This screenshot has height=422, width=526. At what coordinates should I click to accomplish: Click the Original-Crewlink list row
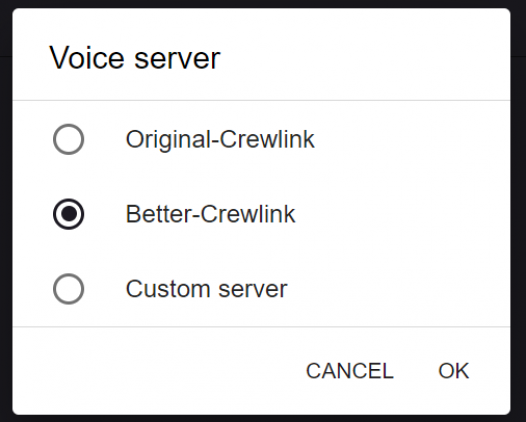[x=261, y=139]
